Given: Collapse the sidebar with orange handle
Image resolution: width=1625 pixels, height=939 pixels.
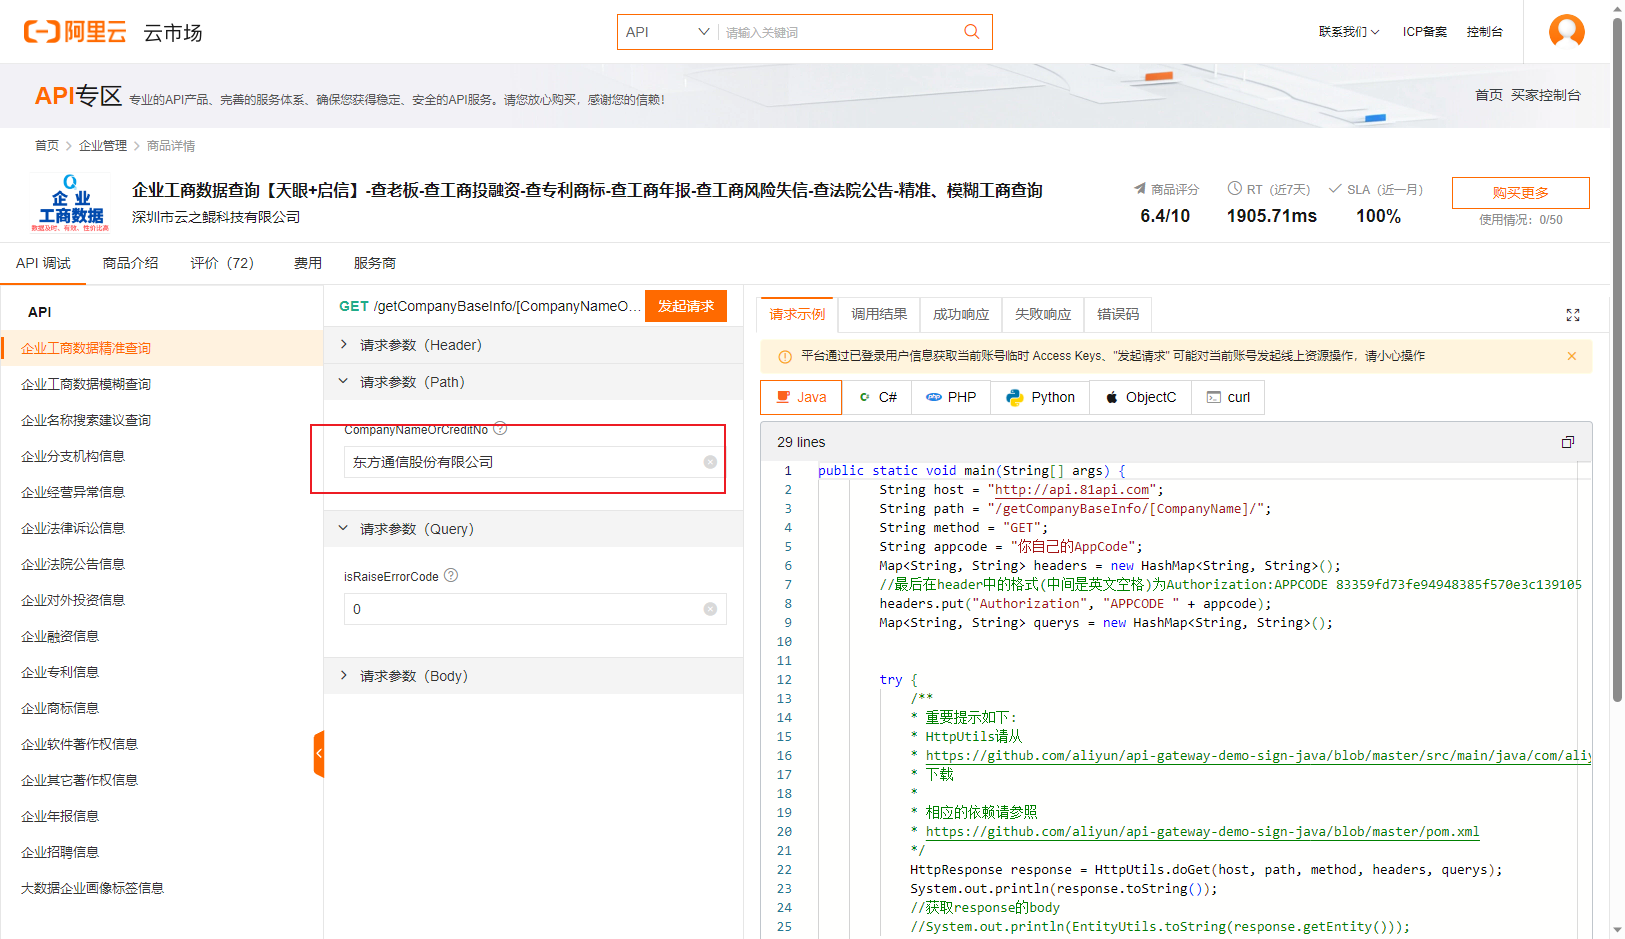Looking at the screenshot, I should 319,753.
